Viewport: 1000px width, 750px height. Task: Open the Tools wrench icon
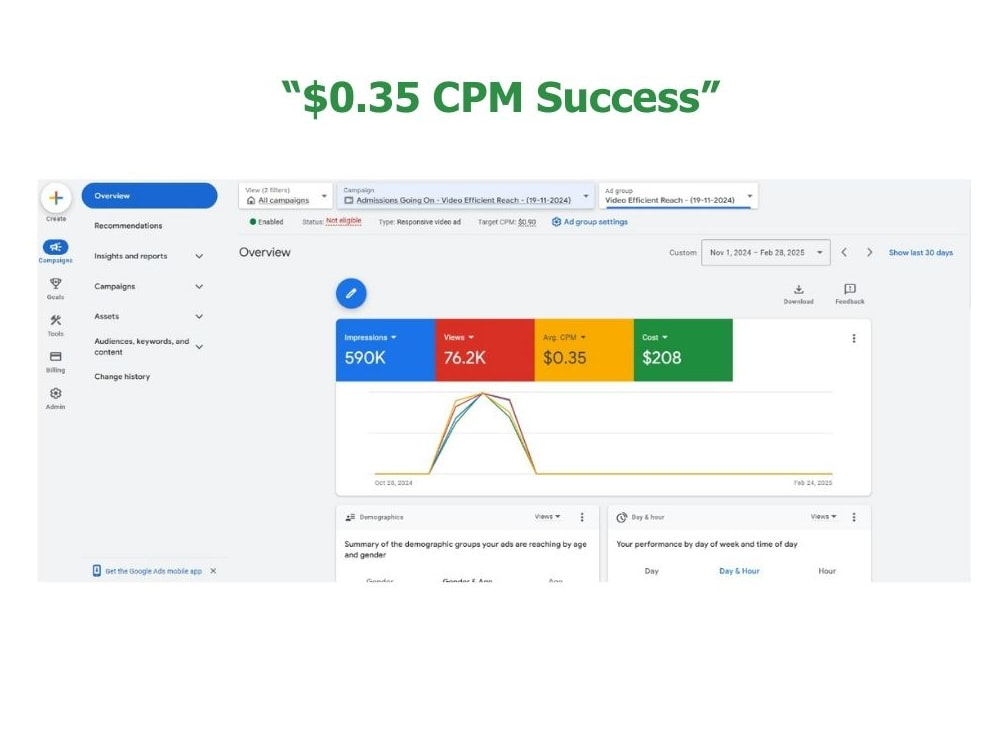[55, 320]
